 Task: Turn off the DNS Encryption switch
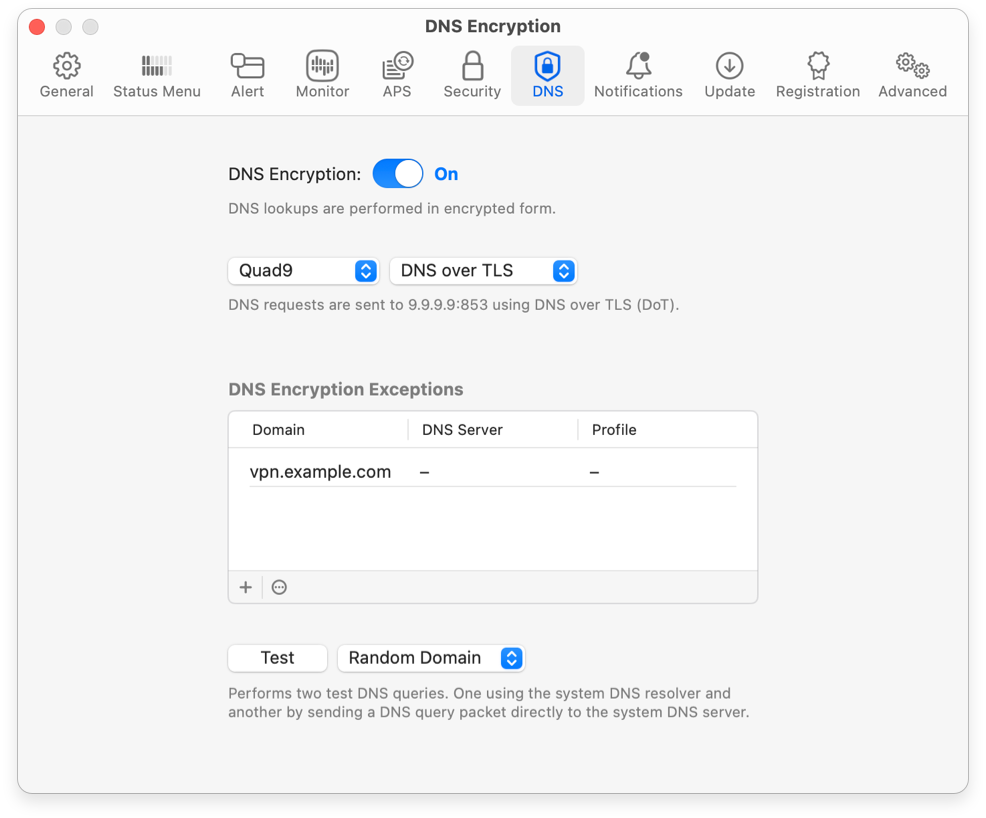398,174
